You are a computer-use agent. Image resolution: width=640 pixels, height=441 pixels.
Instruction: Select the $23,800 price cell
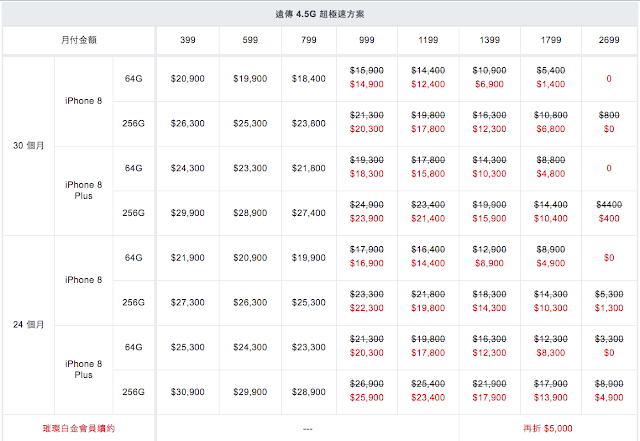pos(308,125)
